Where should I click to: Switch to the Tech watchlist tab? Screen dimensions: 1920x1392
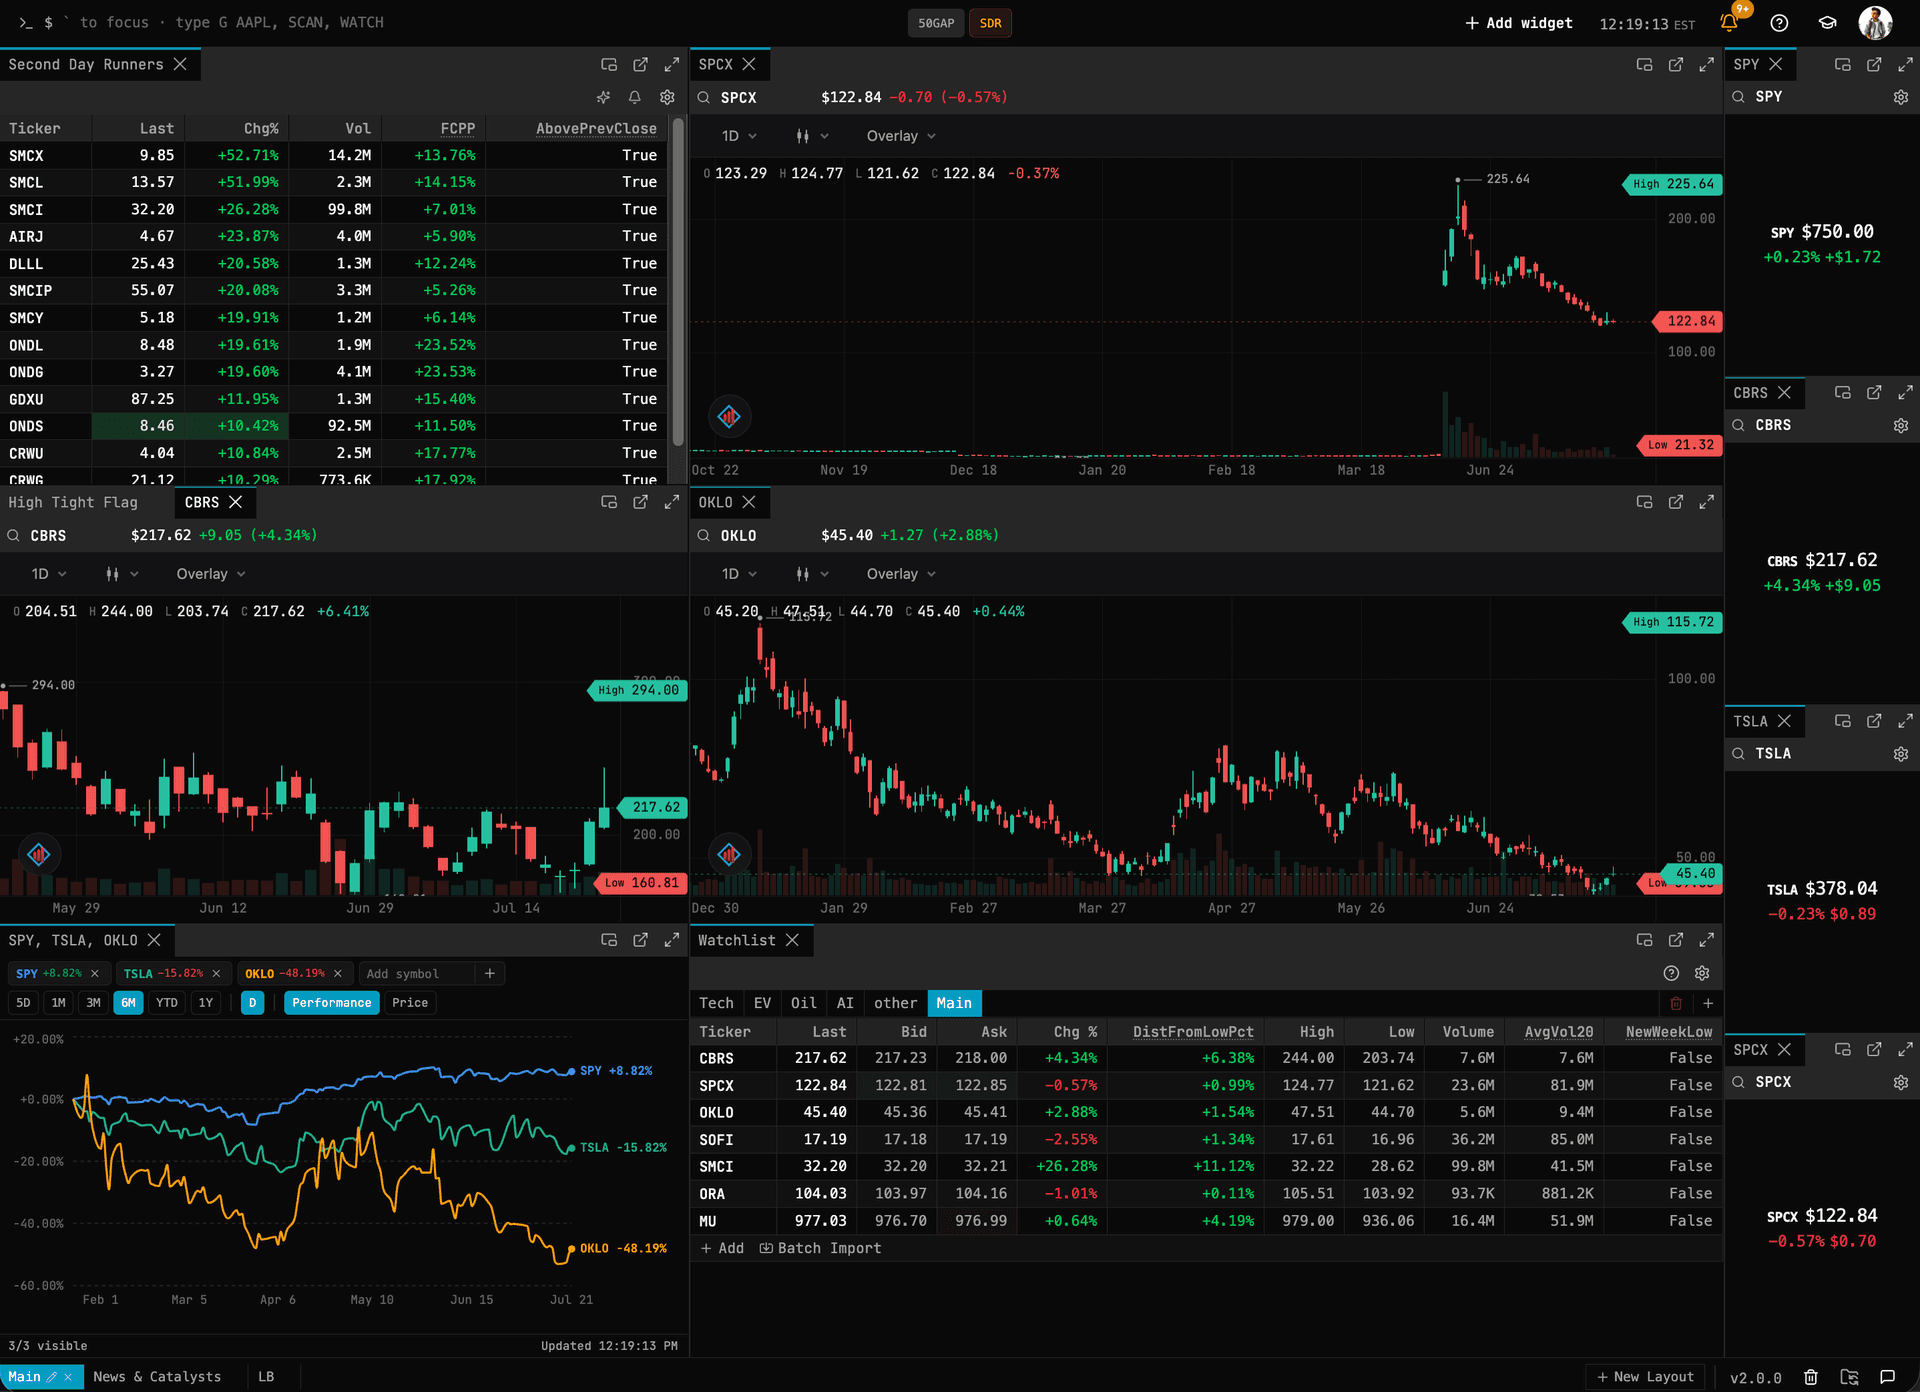click(x=716, y=1003)
